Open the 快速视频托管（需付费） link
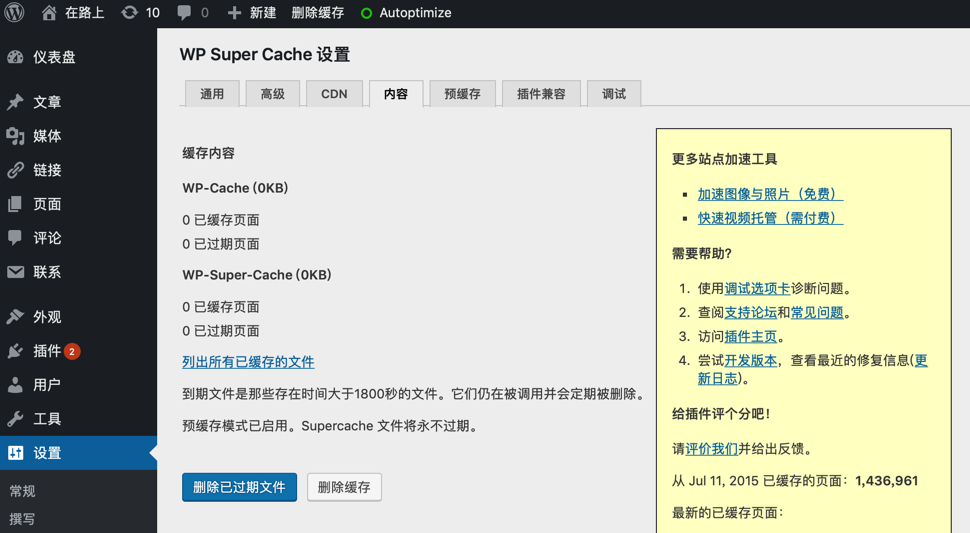Screen dimensions: 970x533 [770, 218]
